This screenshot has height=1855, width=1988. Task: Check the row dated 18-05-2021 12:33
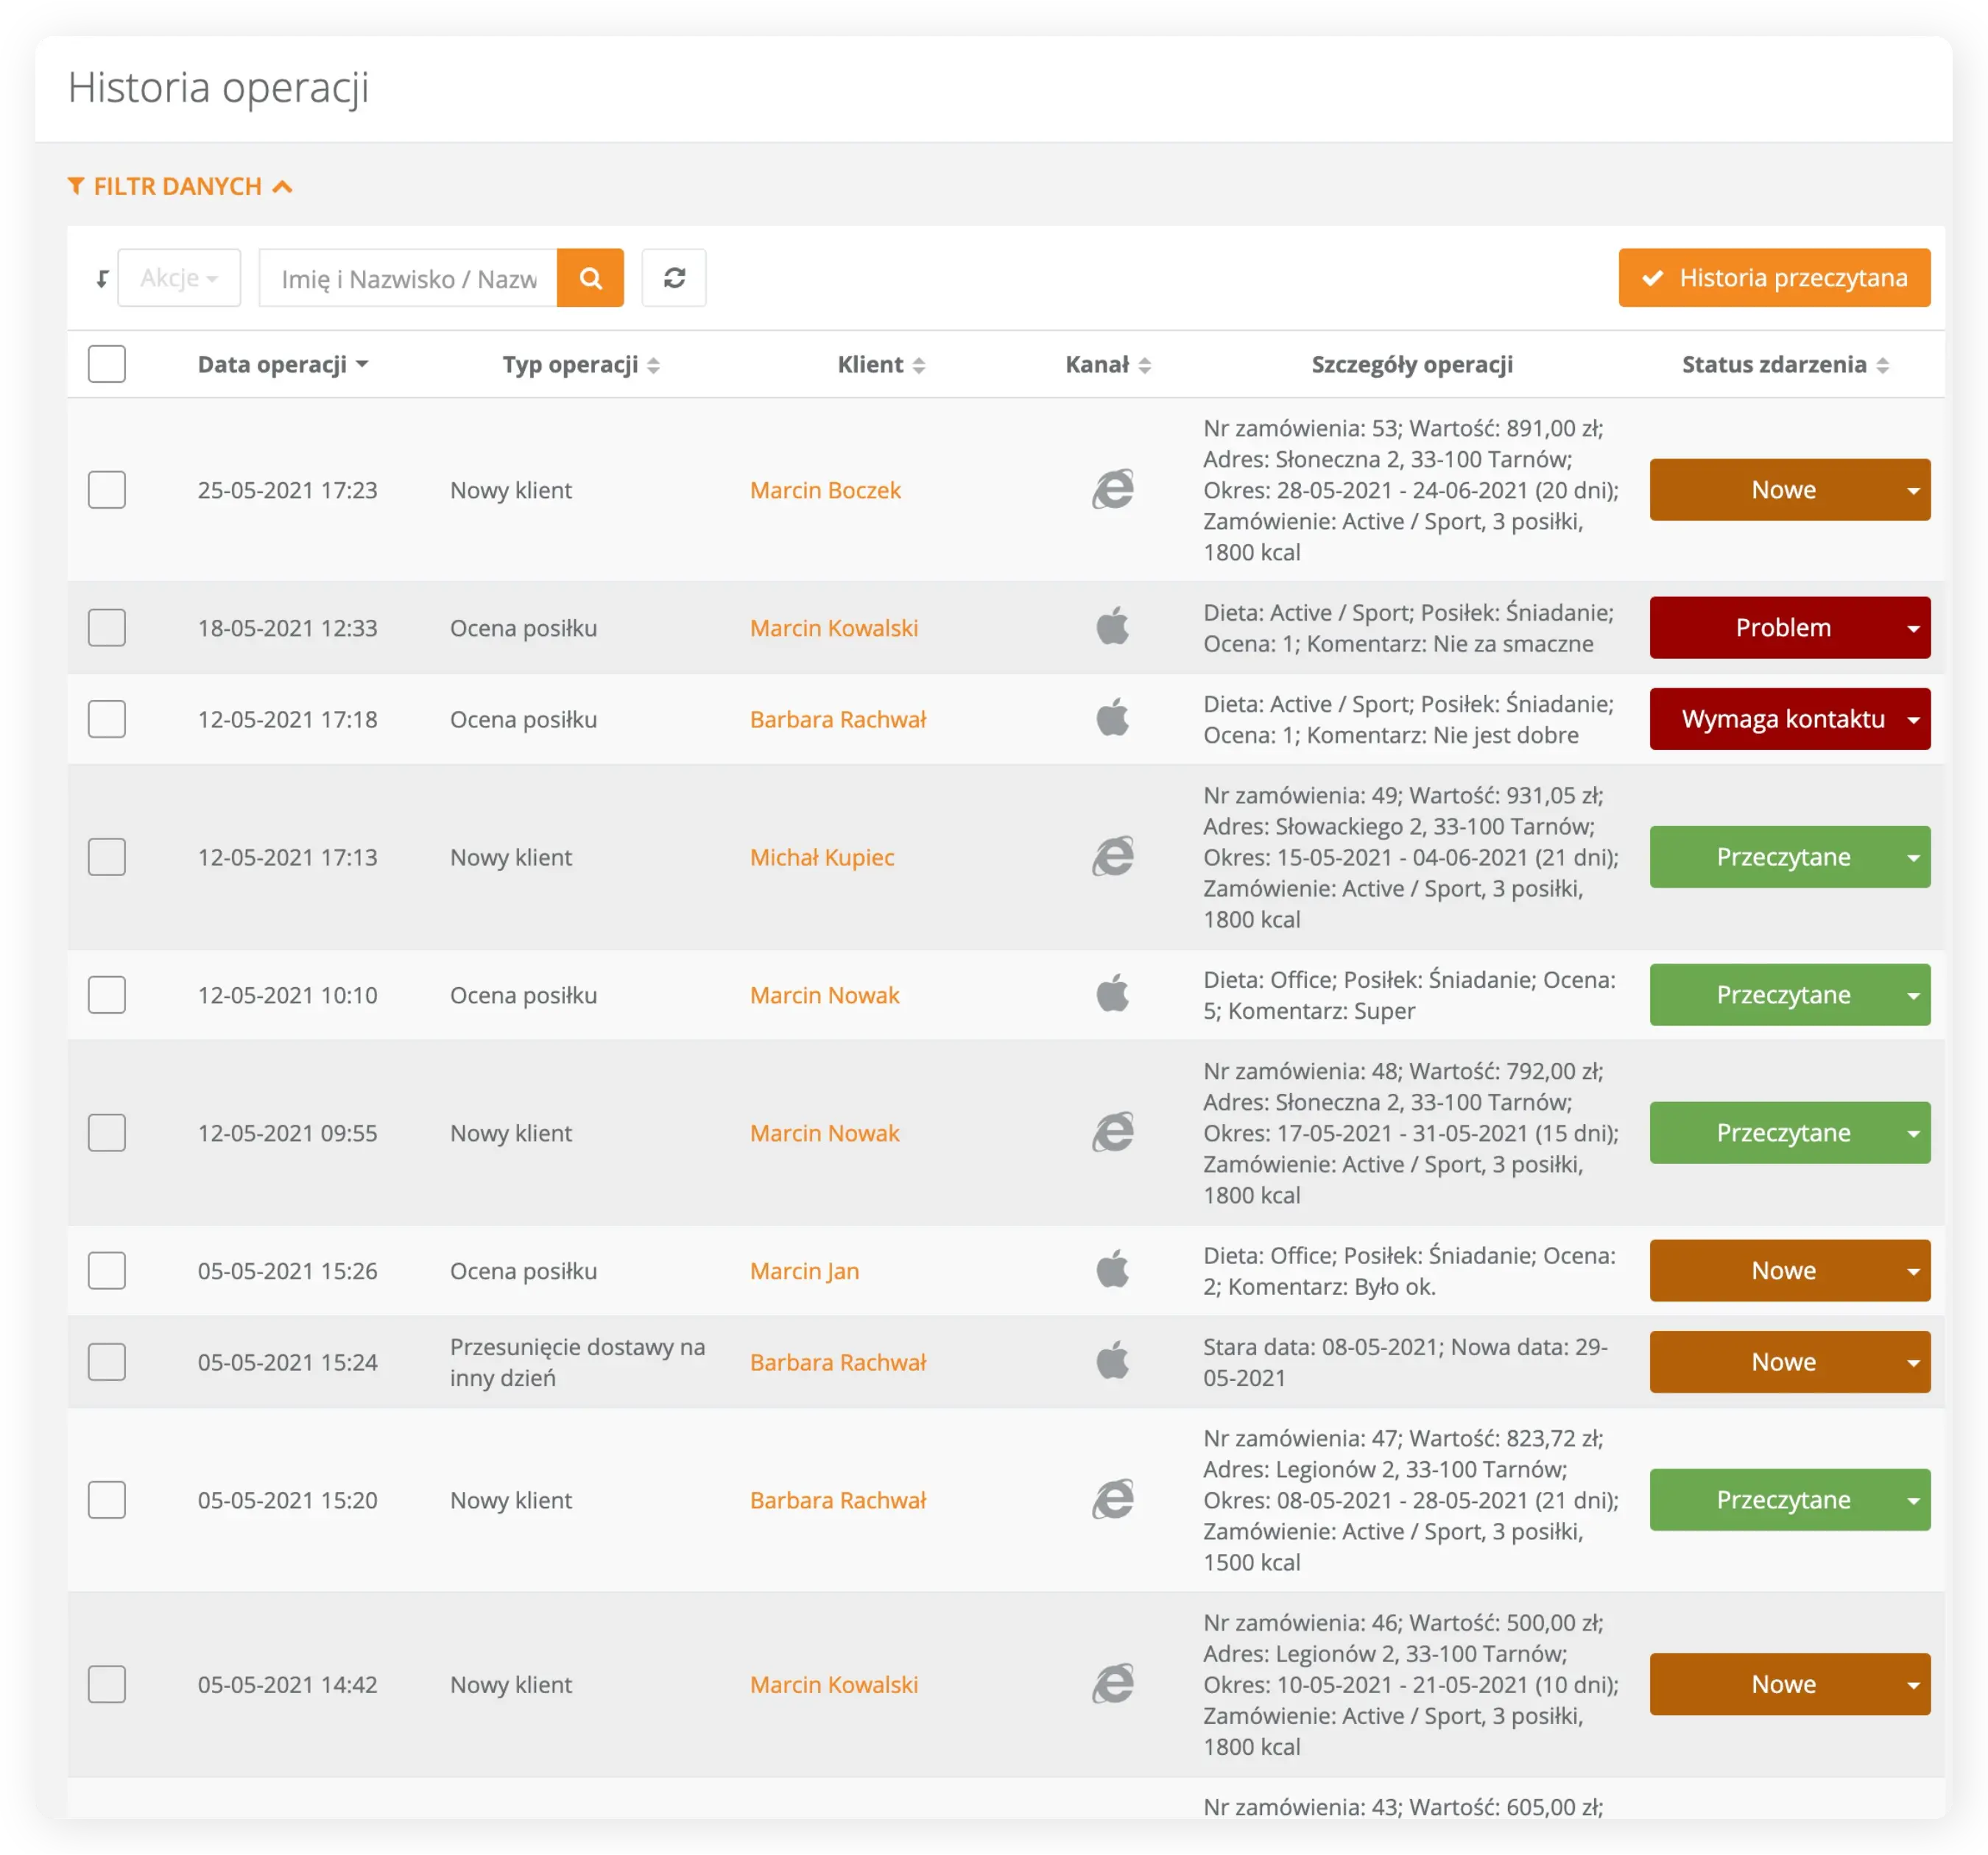point(107,628)
